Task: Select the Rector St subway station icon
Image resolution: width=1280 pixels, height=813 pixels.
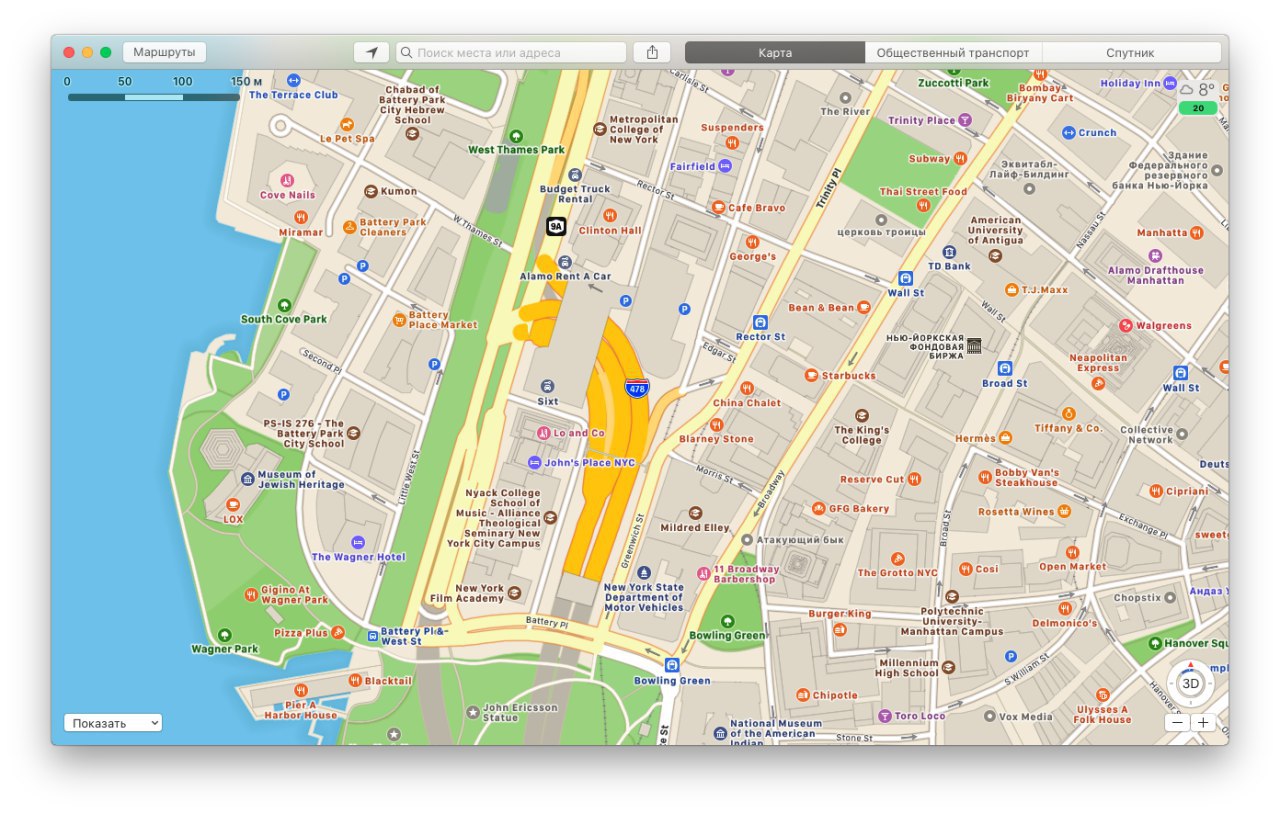Action: pyautogui.click(x=760, y=323)
